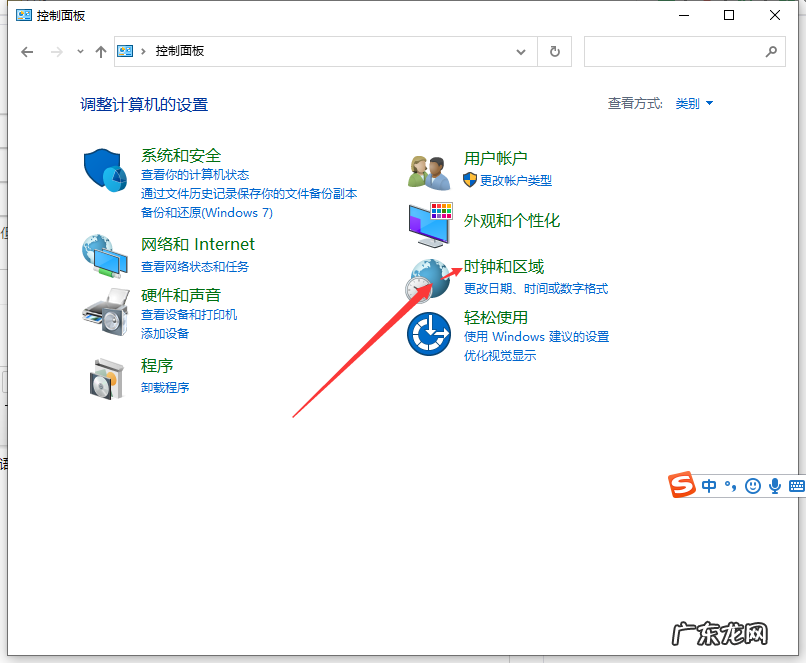Toggle punctuation mode on Sogou input bar
The height and width of the screenshot is (663, 806).
(x=729, y=486)
